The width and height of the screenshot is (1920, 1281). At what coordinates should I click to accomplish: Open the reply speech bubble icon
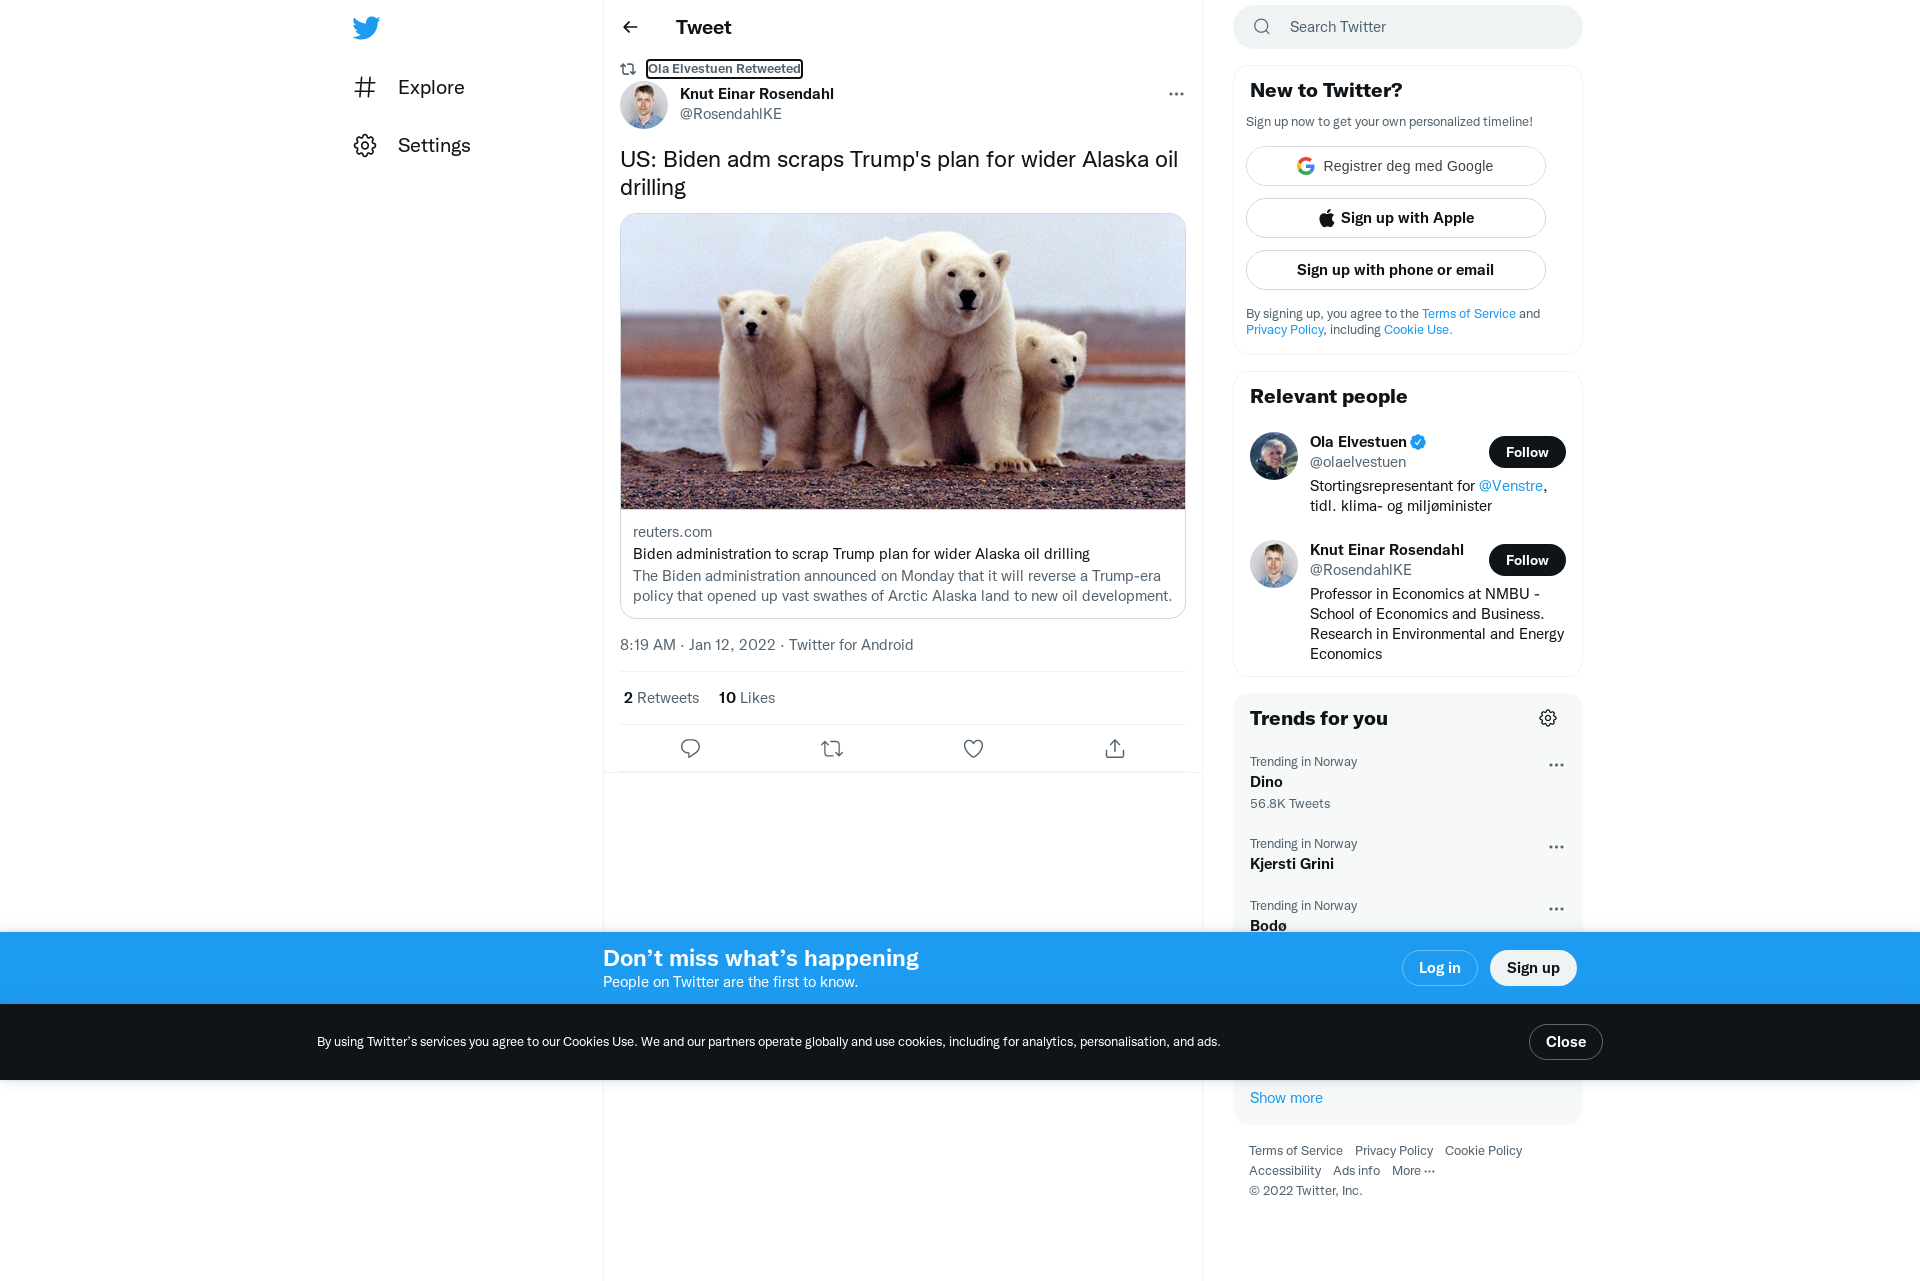tap(690, 748)
